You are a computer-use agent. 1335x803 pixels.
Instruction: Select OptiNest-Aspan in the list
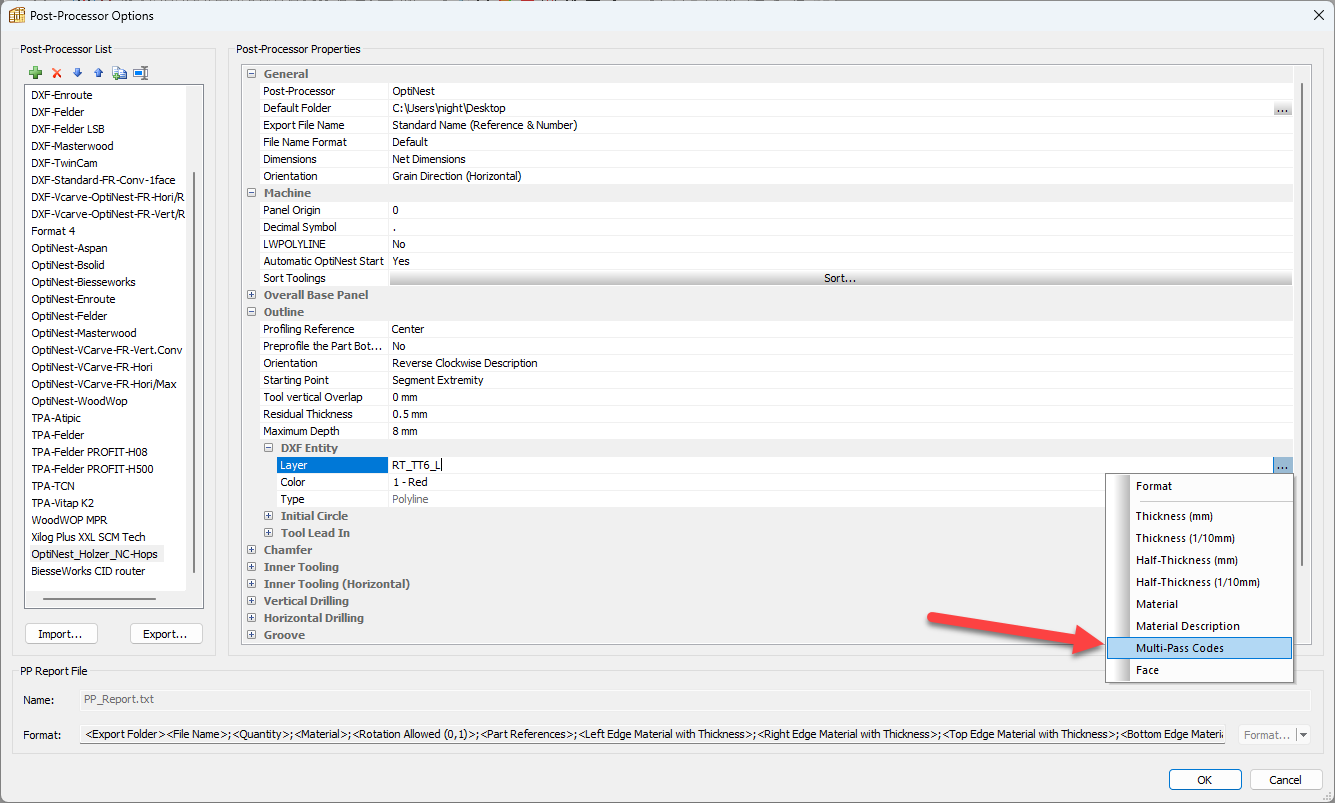(69, 248)
